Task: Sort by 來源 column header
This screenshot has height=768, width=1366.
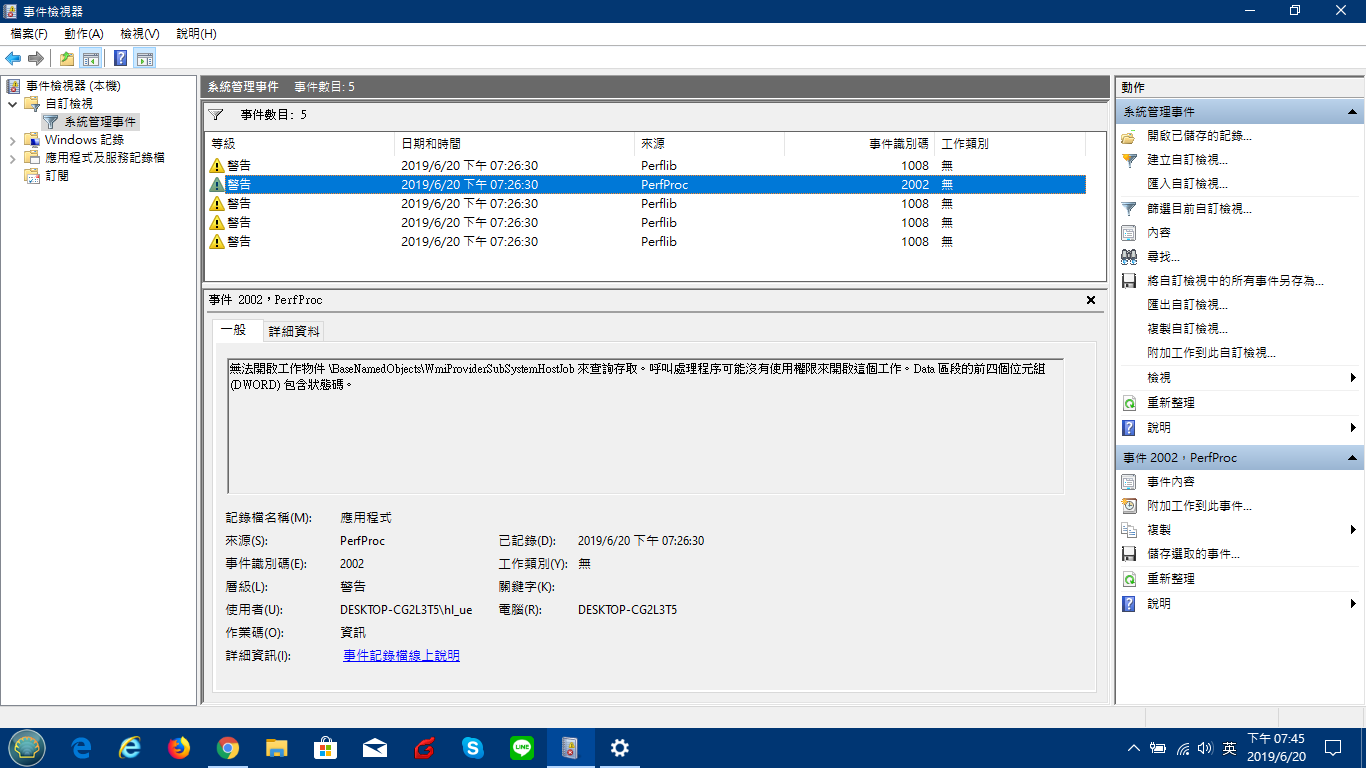Action: (709, 144)
